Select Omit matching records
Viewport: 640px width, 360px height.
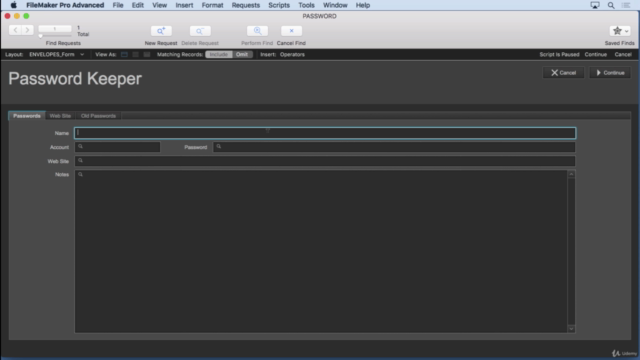point(242,55)
